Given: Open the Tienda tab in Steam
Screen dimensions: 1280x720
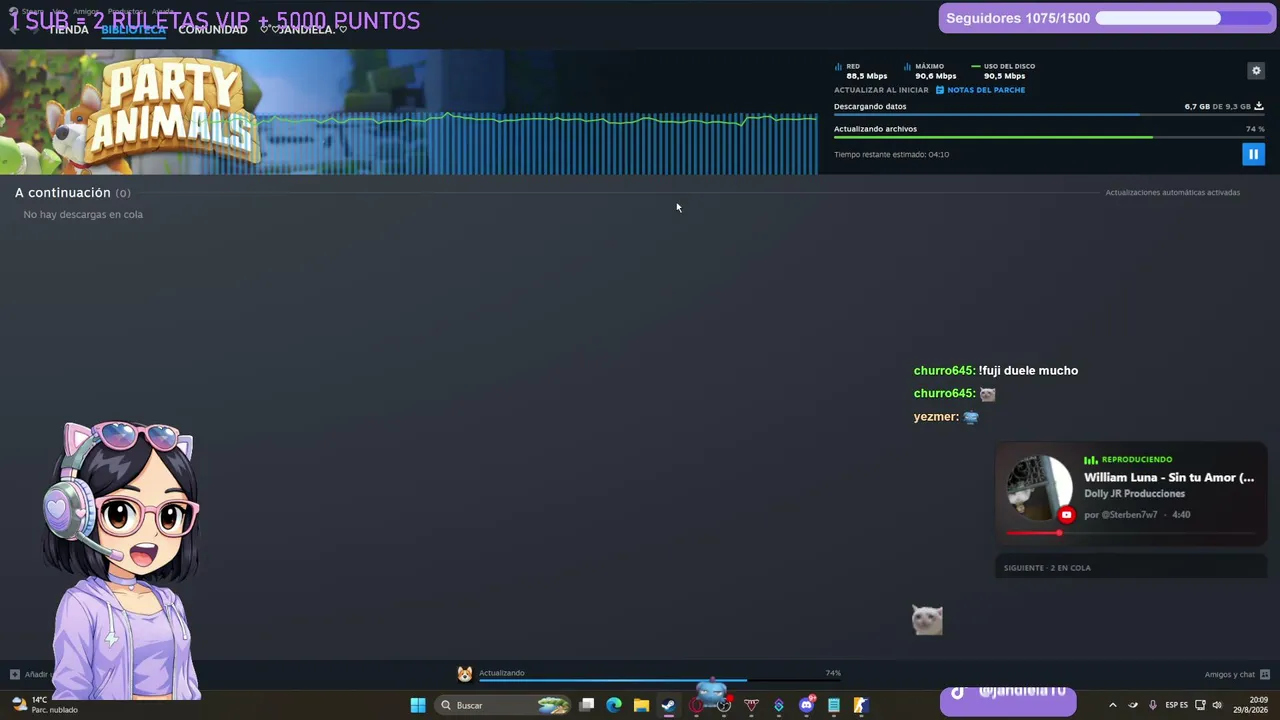Looking at the screenshot, I should coord(68,30).
